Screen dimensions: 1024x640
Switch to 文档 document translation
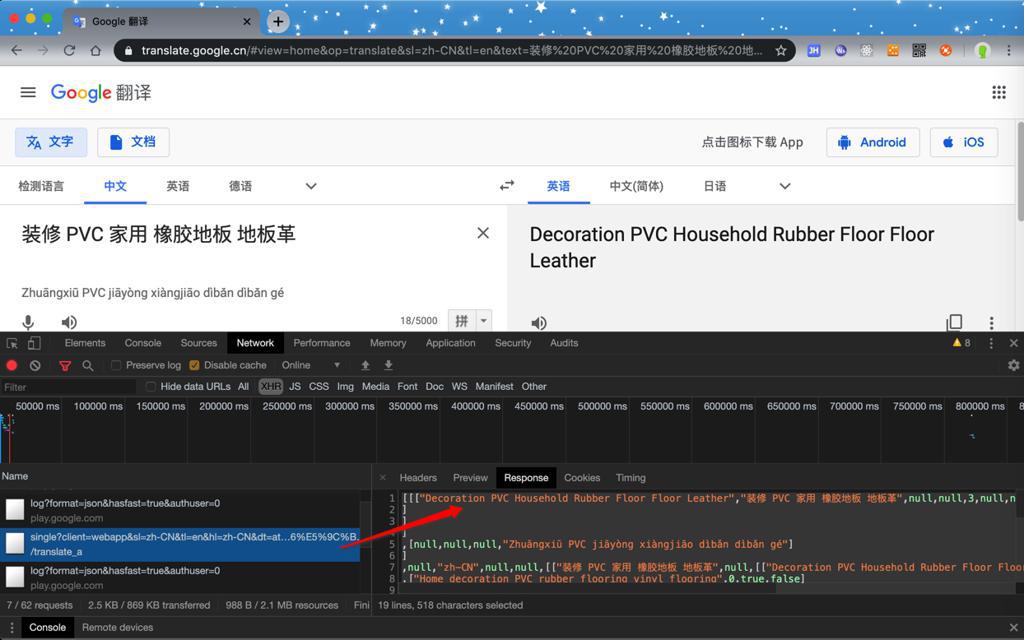(x=133, y=142)
